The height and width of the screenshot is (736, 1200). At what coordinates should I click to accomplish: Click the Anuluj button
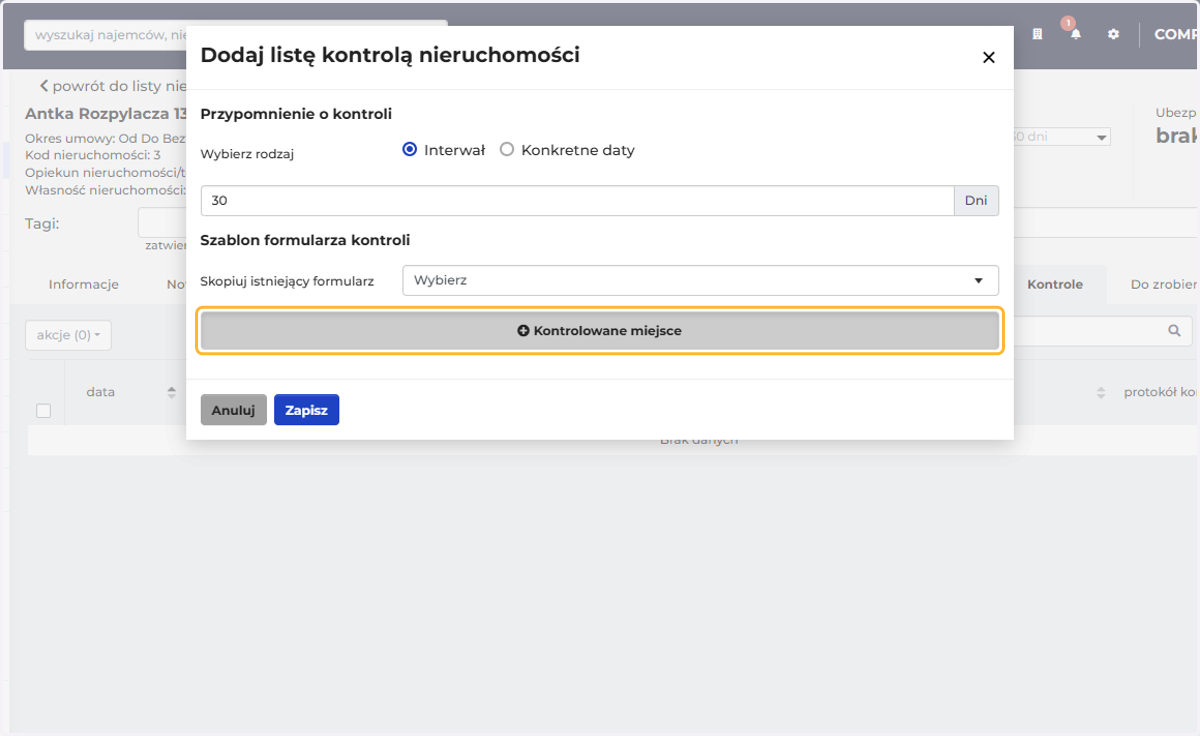point(233,410)
